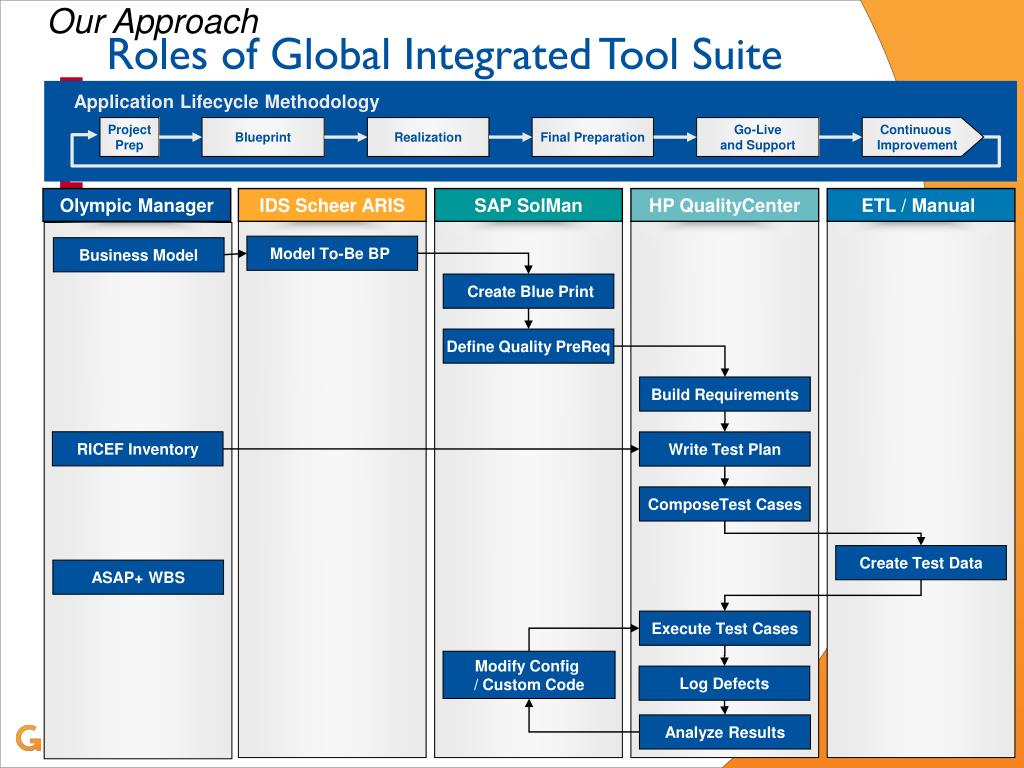Click the Create Blue Print box
This screenshot has width=1024, height=768.
[528, 291]
